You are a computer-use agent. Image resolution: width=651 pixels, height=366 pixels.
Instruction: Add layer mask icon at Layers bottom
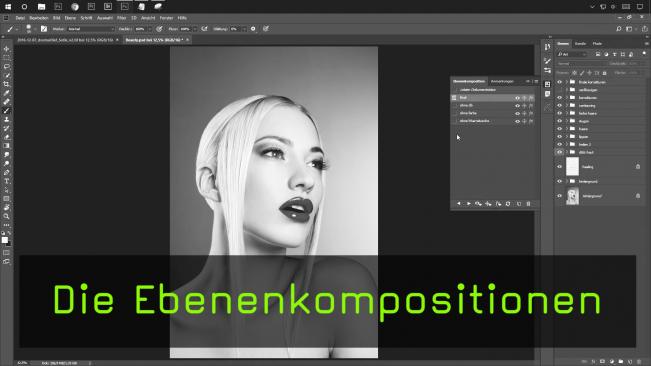tap(602, 362)
